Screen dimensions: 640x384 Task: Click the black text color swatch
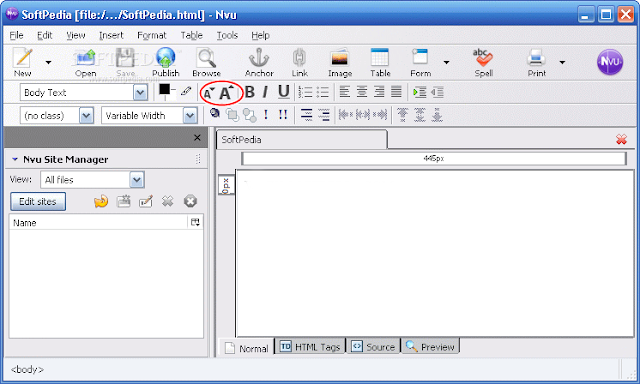164,89
